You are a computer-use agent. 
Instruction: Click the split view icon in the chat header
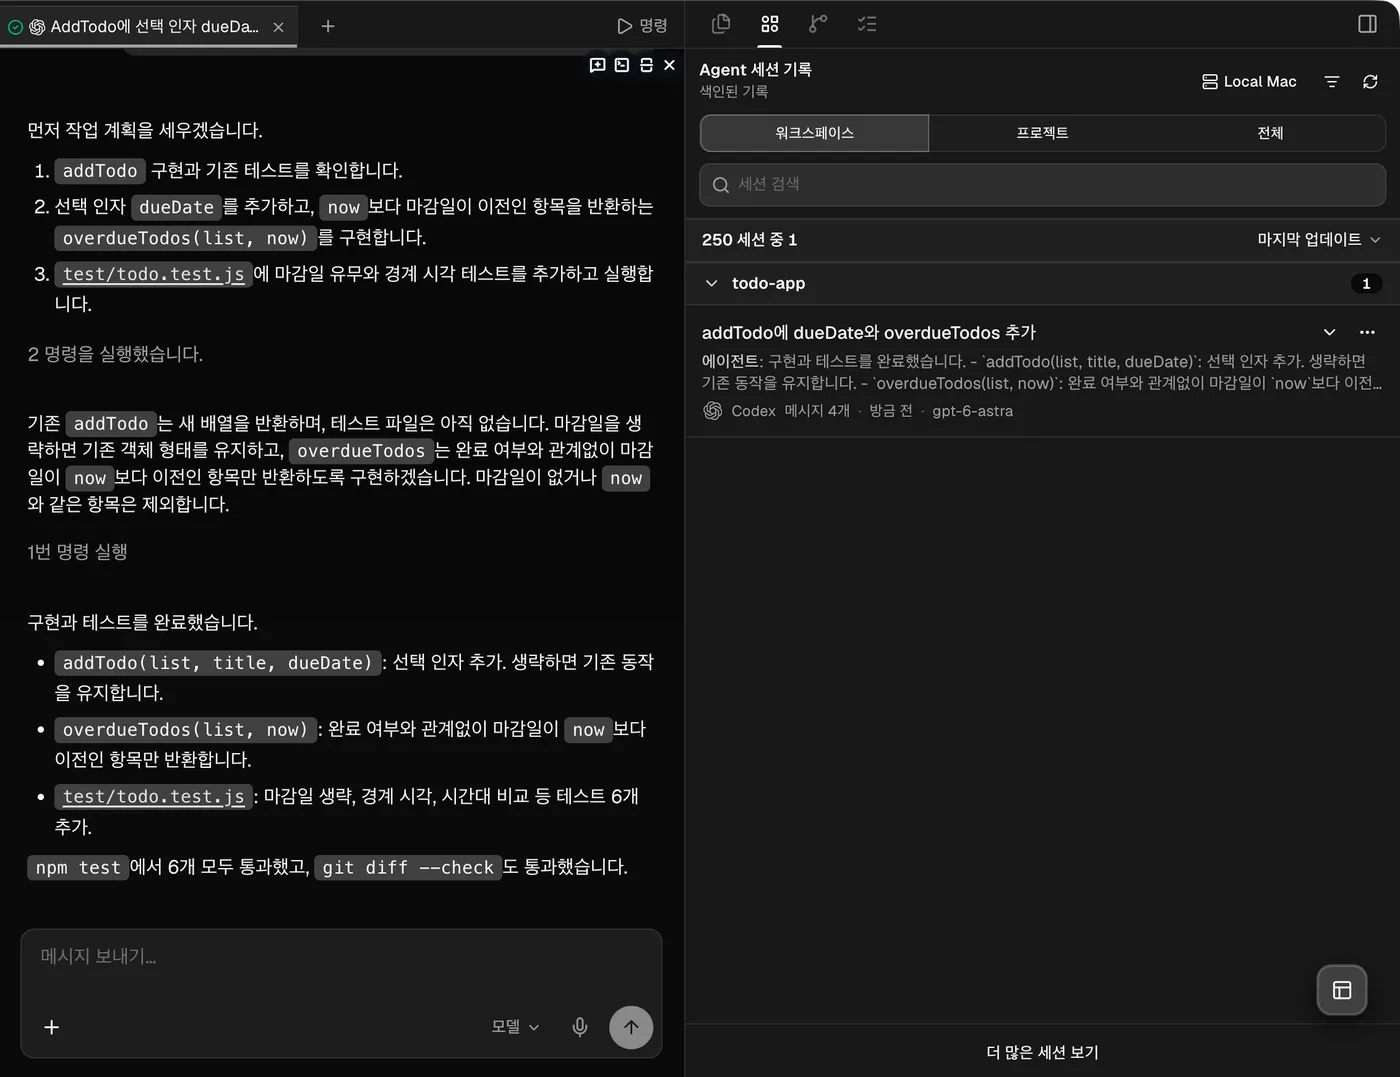coord(646,65)
